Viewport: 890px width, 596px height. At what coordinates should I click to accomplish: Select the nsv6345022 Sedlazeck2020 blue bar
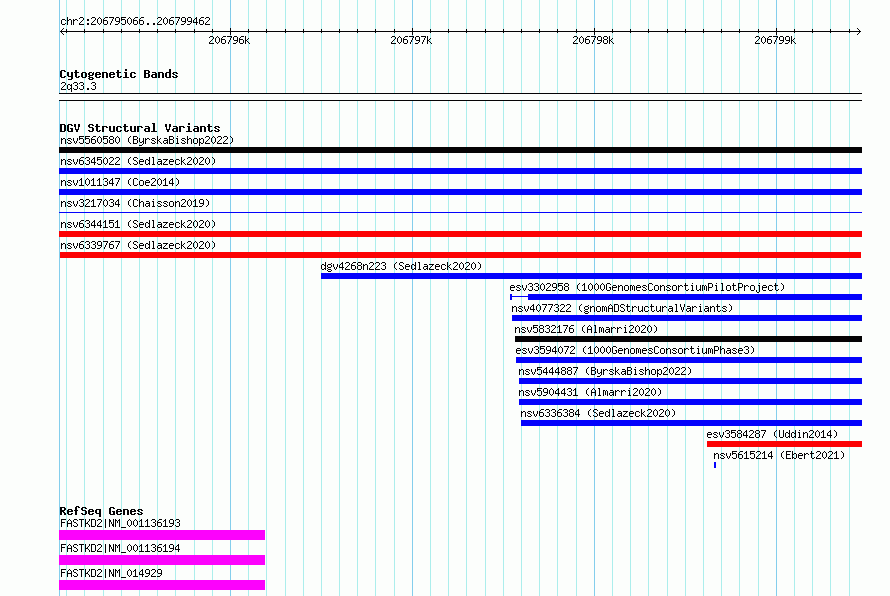[460, 171]
